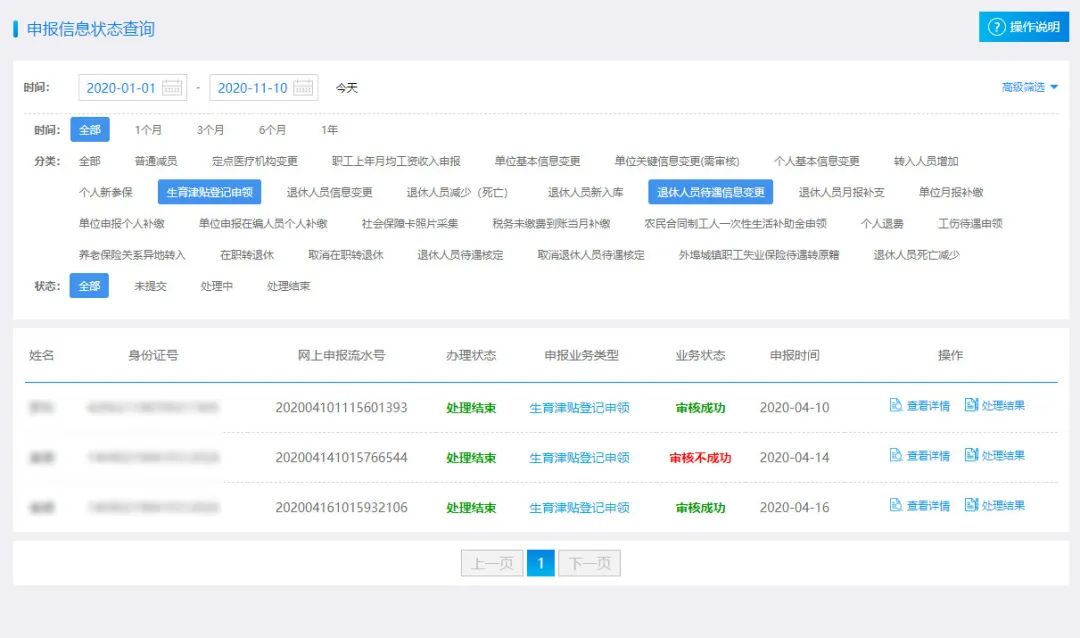Click the start date field 2020-01-01

click(121, 88)
